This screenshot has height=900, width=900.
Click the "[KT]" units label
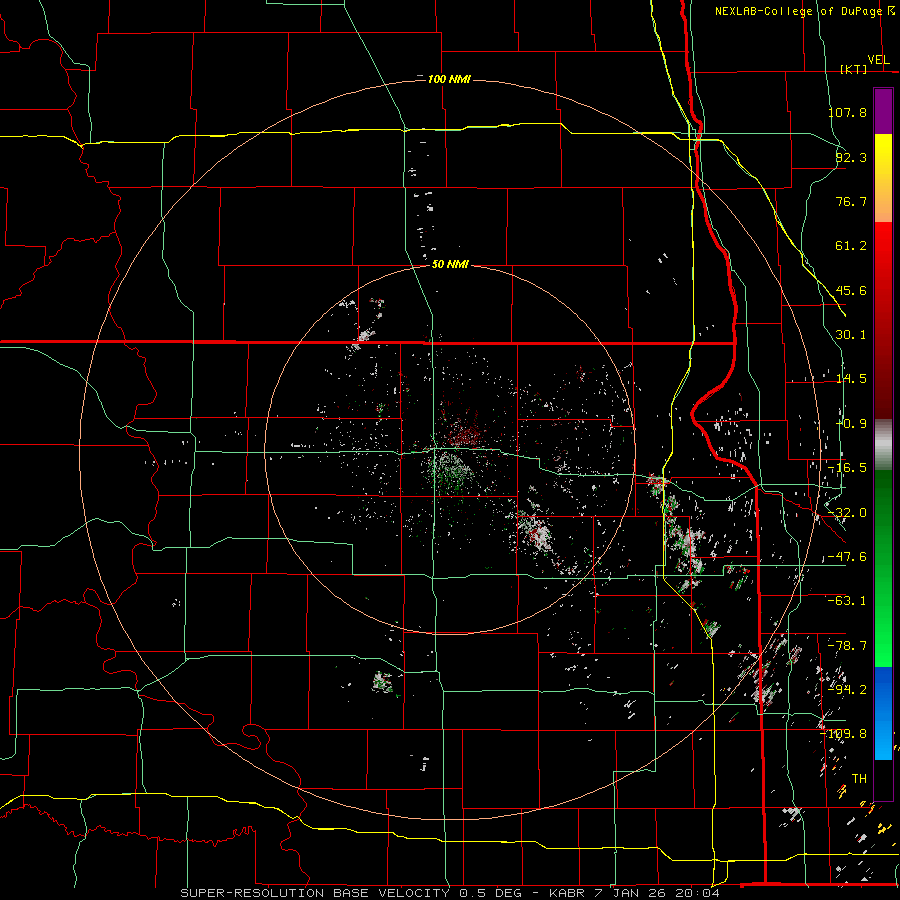pyautogui.click(x=854, y=69)
